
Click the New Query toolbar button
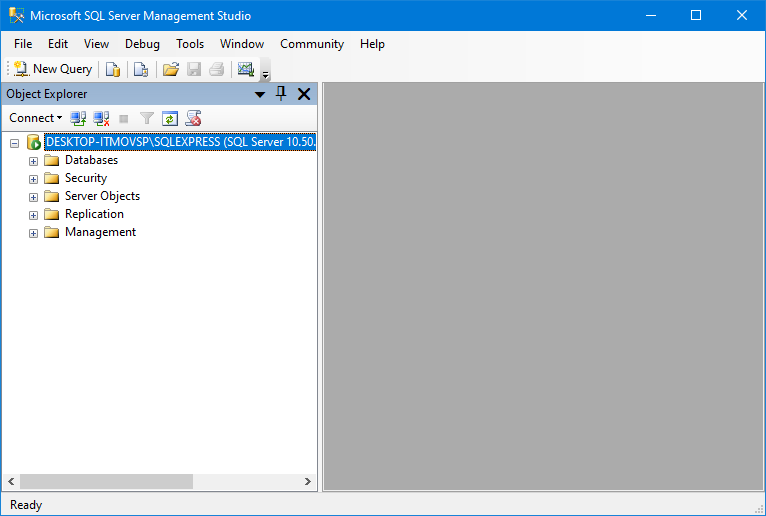(x=52, y=69)
